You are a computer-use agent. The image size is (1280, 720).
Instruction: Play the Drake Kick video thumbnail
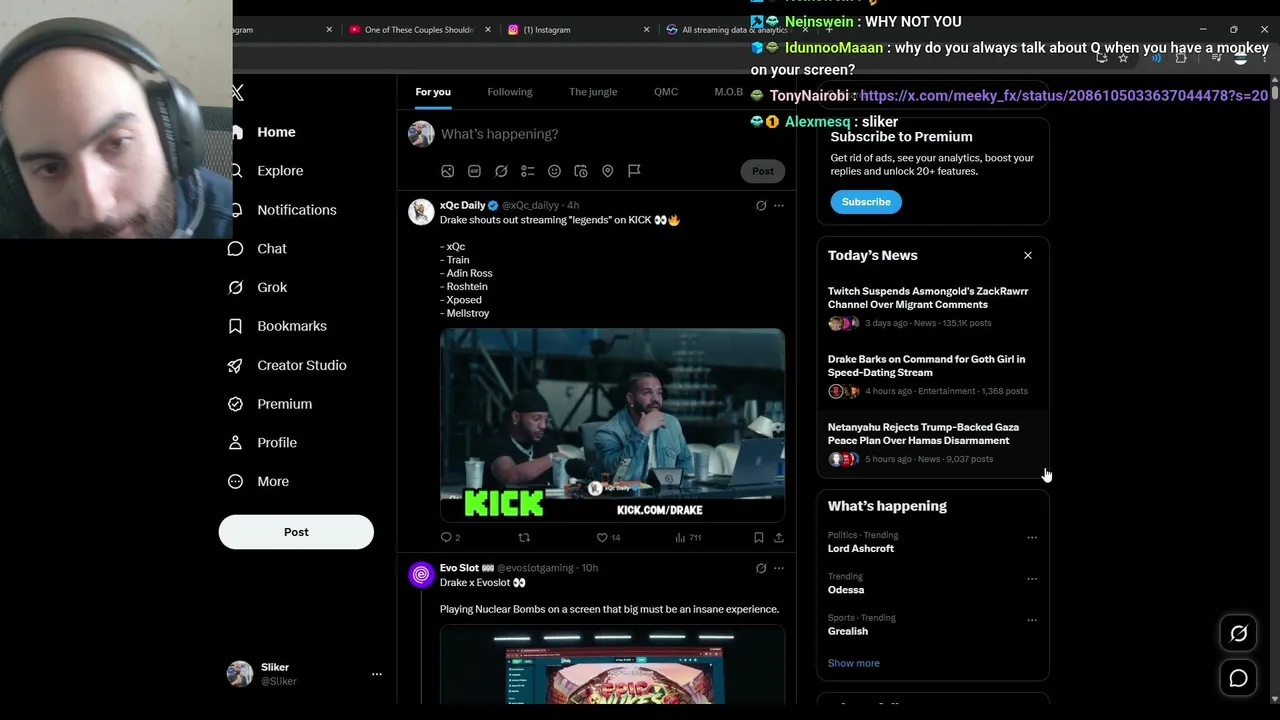612,425
